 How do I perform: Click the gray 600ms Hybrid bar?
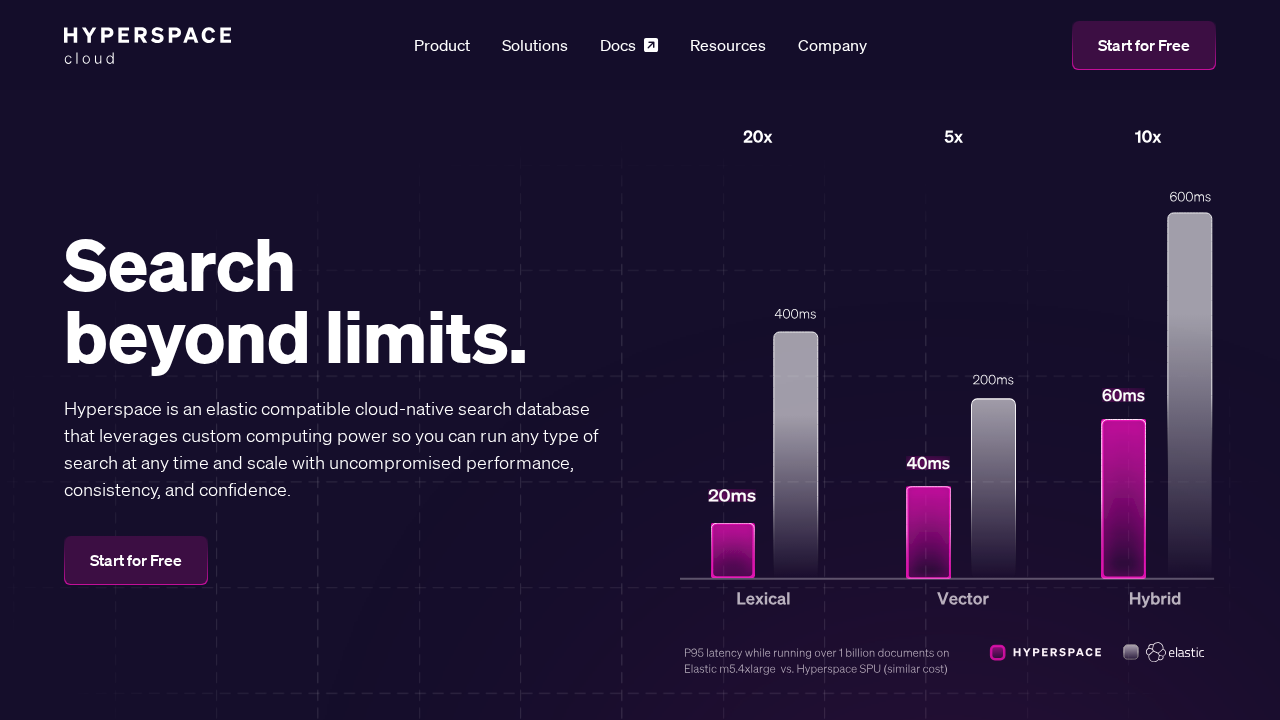[1189, 395]
